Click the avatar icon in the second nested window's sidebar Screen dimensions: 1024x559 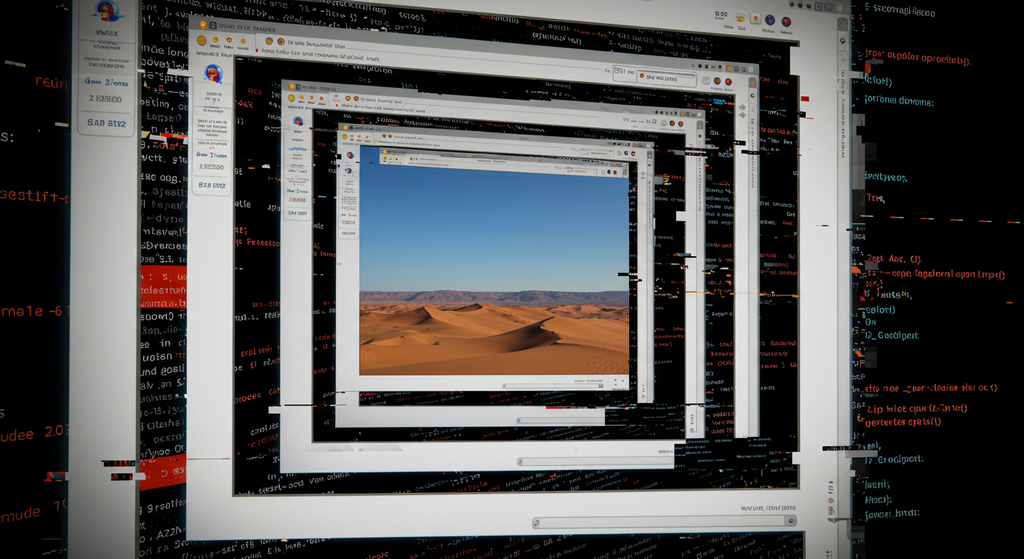(213, 73)
